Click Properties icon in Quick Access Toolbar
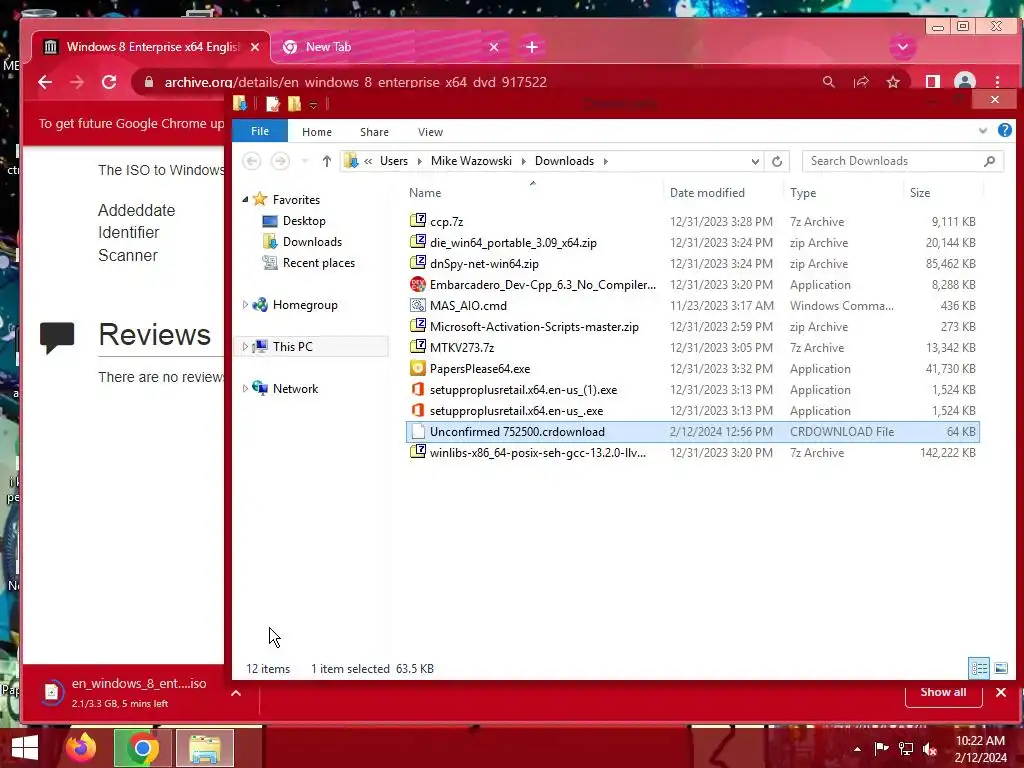 [273, 104]
